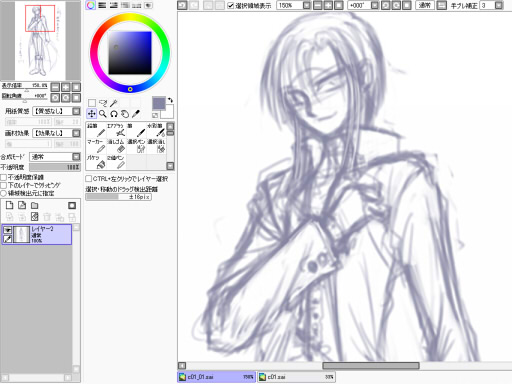Adjust the drag detection distance ±16pix slider
This screenshot has width=512, height=384.
tap(119, 197)
